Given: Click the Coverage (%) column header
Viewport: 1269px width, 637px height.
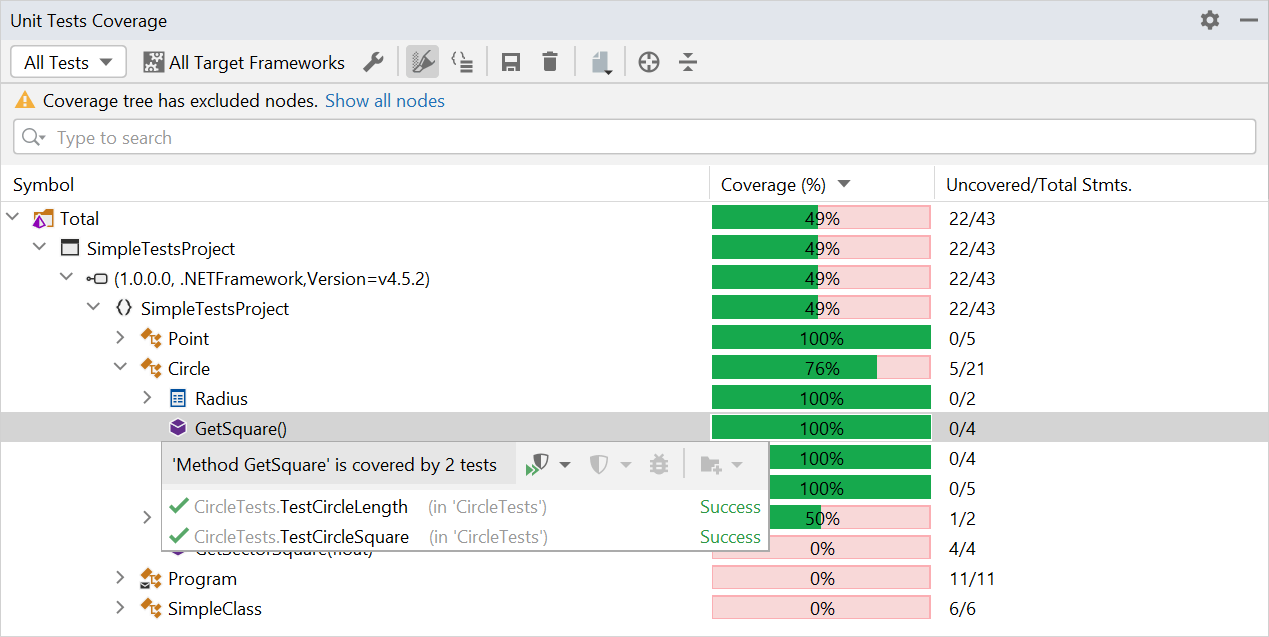Looking at the screenshot, I should [x=773, y=185].
